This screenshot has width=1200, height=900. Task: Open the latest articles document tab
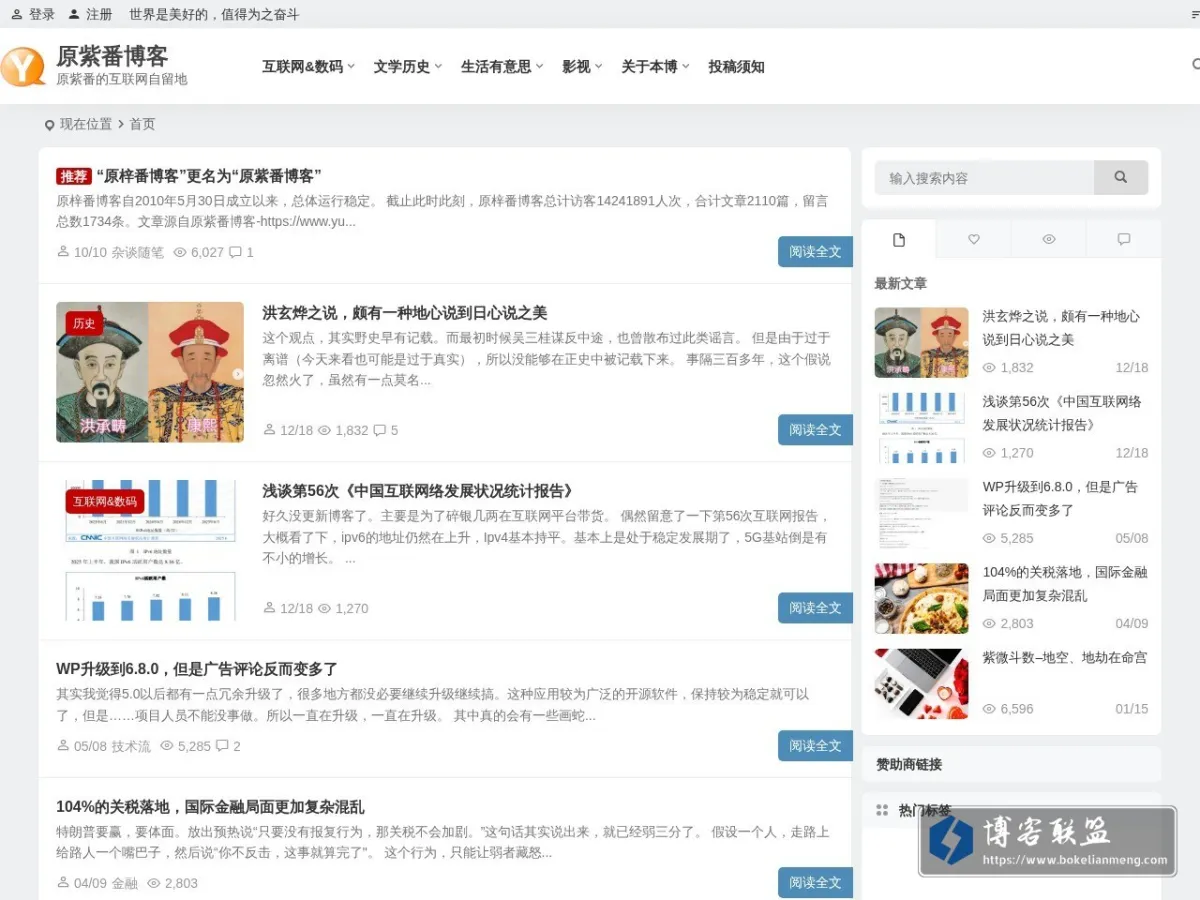898,239
